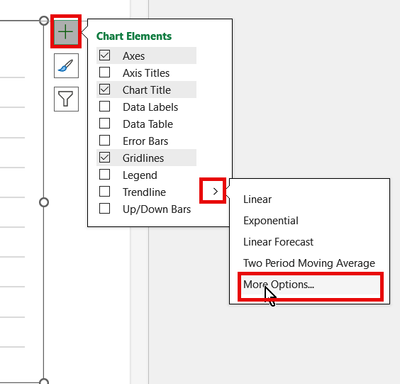Viewport: 400px width, 384px height.
Task: Uncheck the Chart Title checkbox
Action: pyautogui.click(x=105, y=89)
